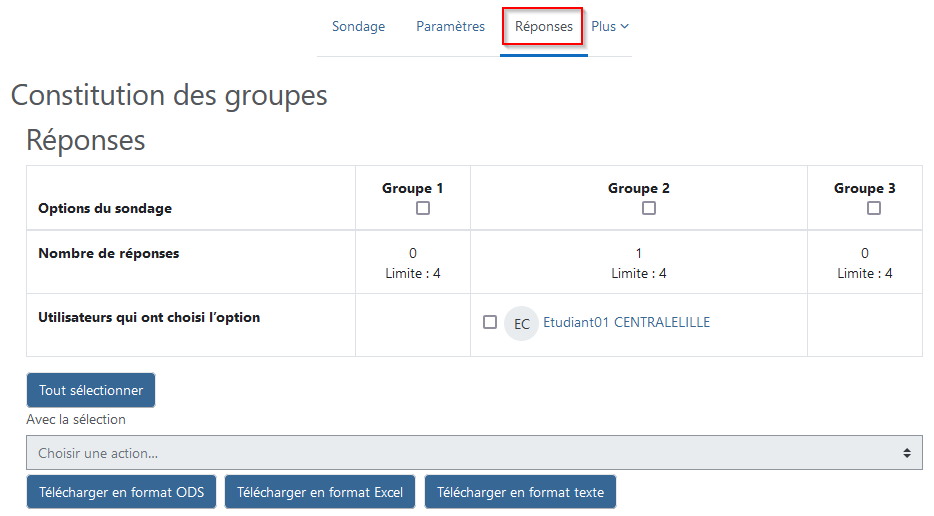Tick the Groupe 3 checkbox
934x516 pixels.
(874, 208)
